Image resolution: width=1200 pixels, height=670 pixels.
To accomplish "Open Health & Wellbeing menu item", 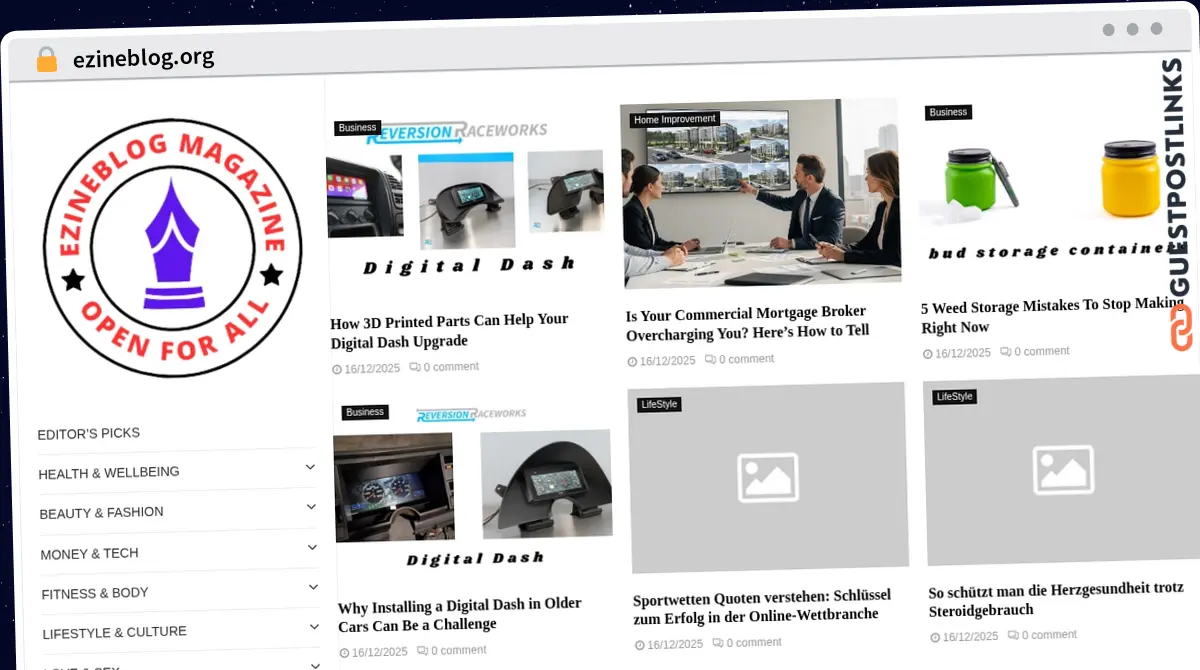I will [109, 472].
